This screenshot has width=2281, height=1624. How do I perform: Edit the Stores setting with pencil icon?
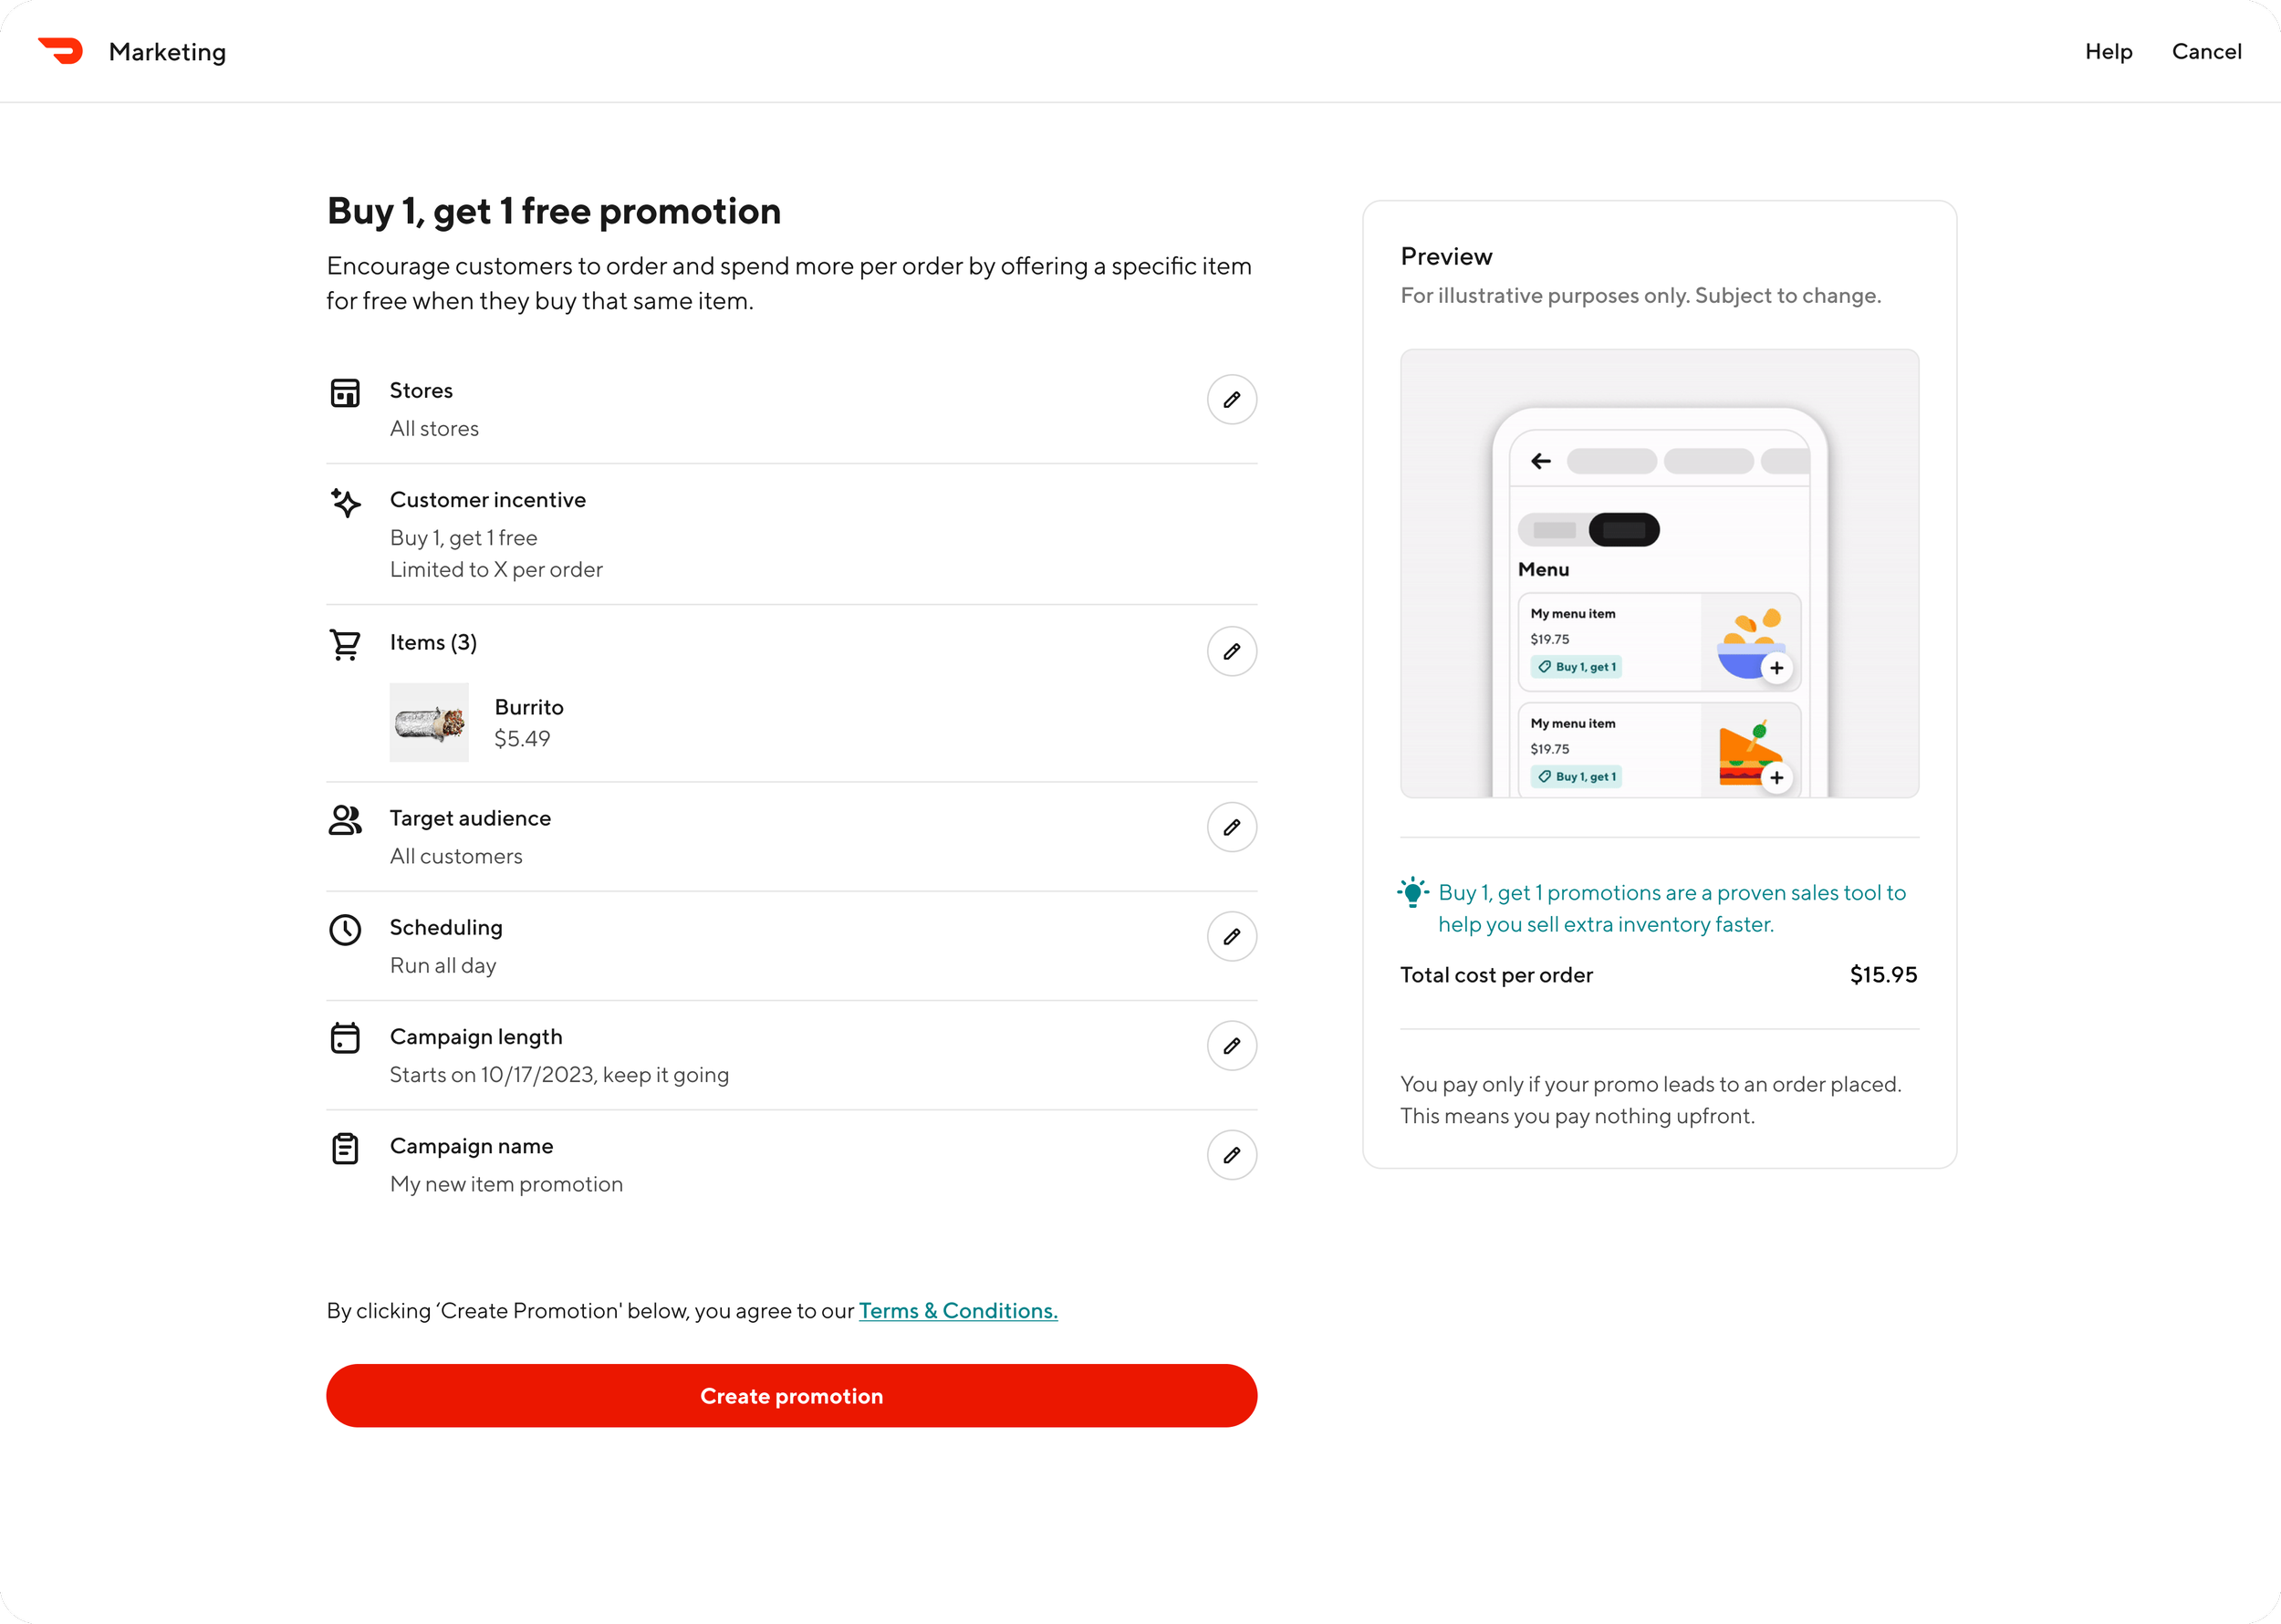coord(1231,399)
